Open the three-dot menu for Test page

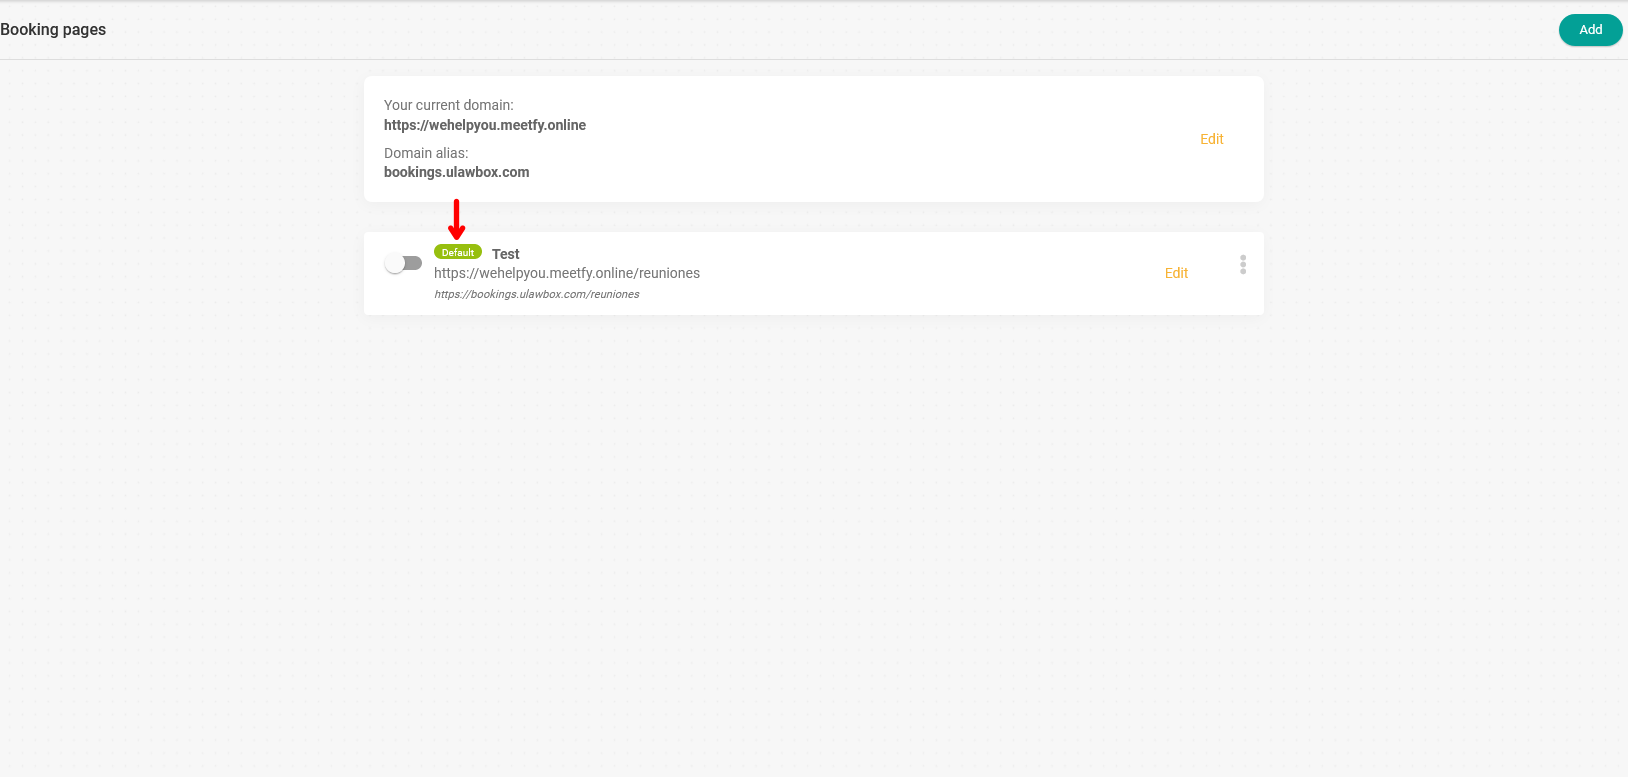[x=1243, y=264]
